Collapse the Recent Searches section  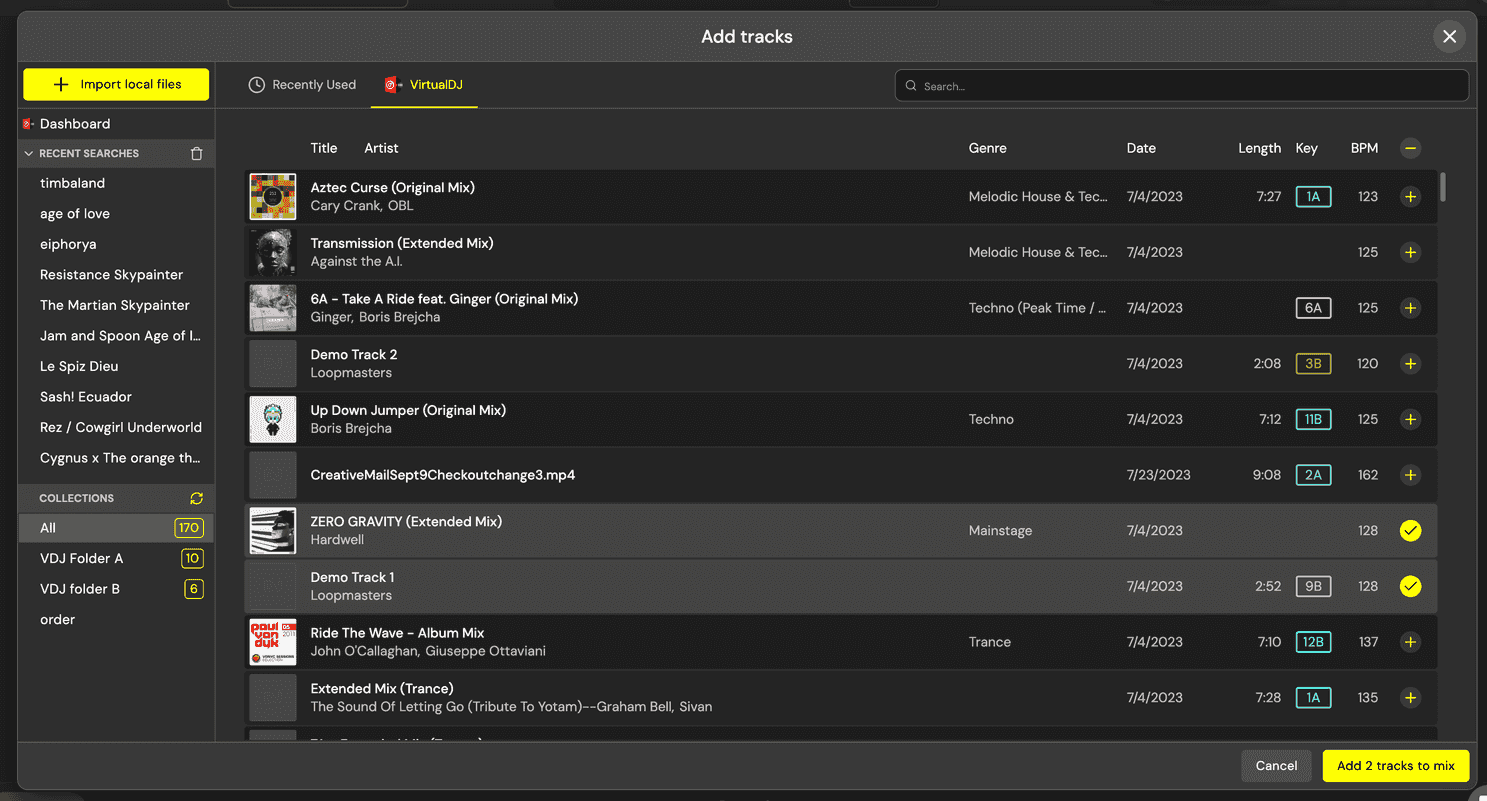(29, 154)
